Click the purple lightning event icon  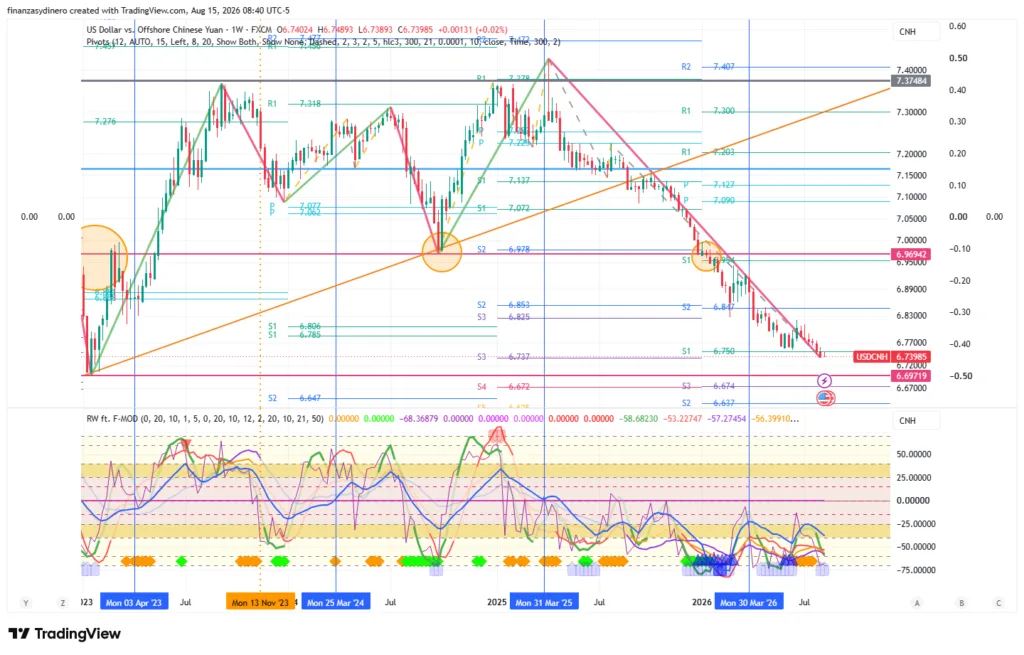pyautogui.click(x=824, y=381)
